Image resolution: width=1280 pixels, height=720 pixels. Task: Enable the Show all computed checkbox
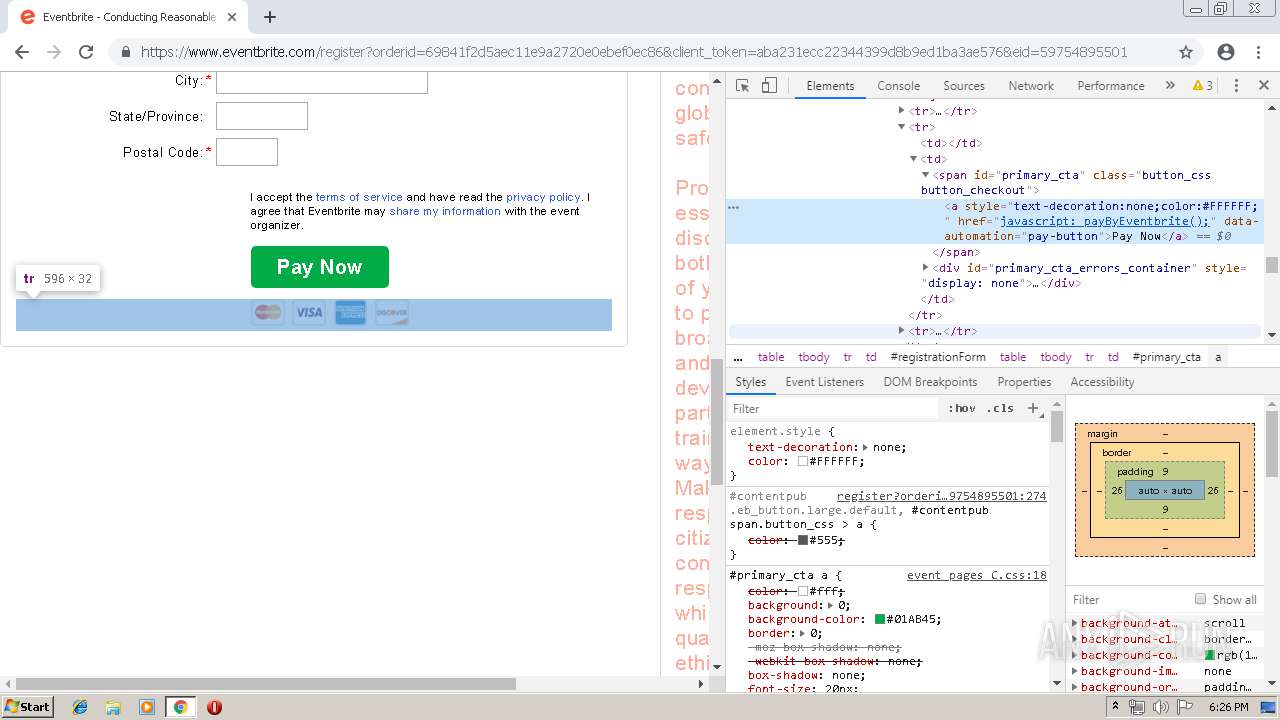click(x=1200, y=599)
